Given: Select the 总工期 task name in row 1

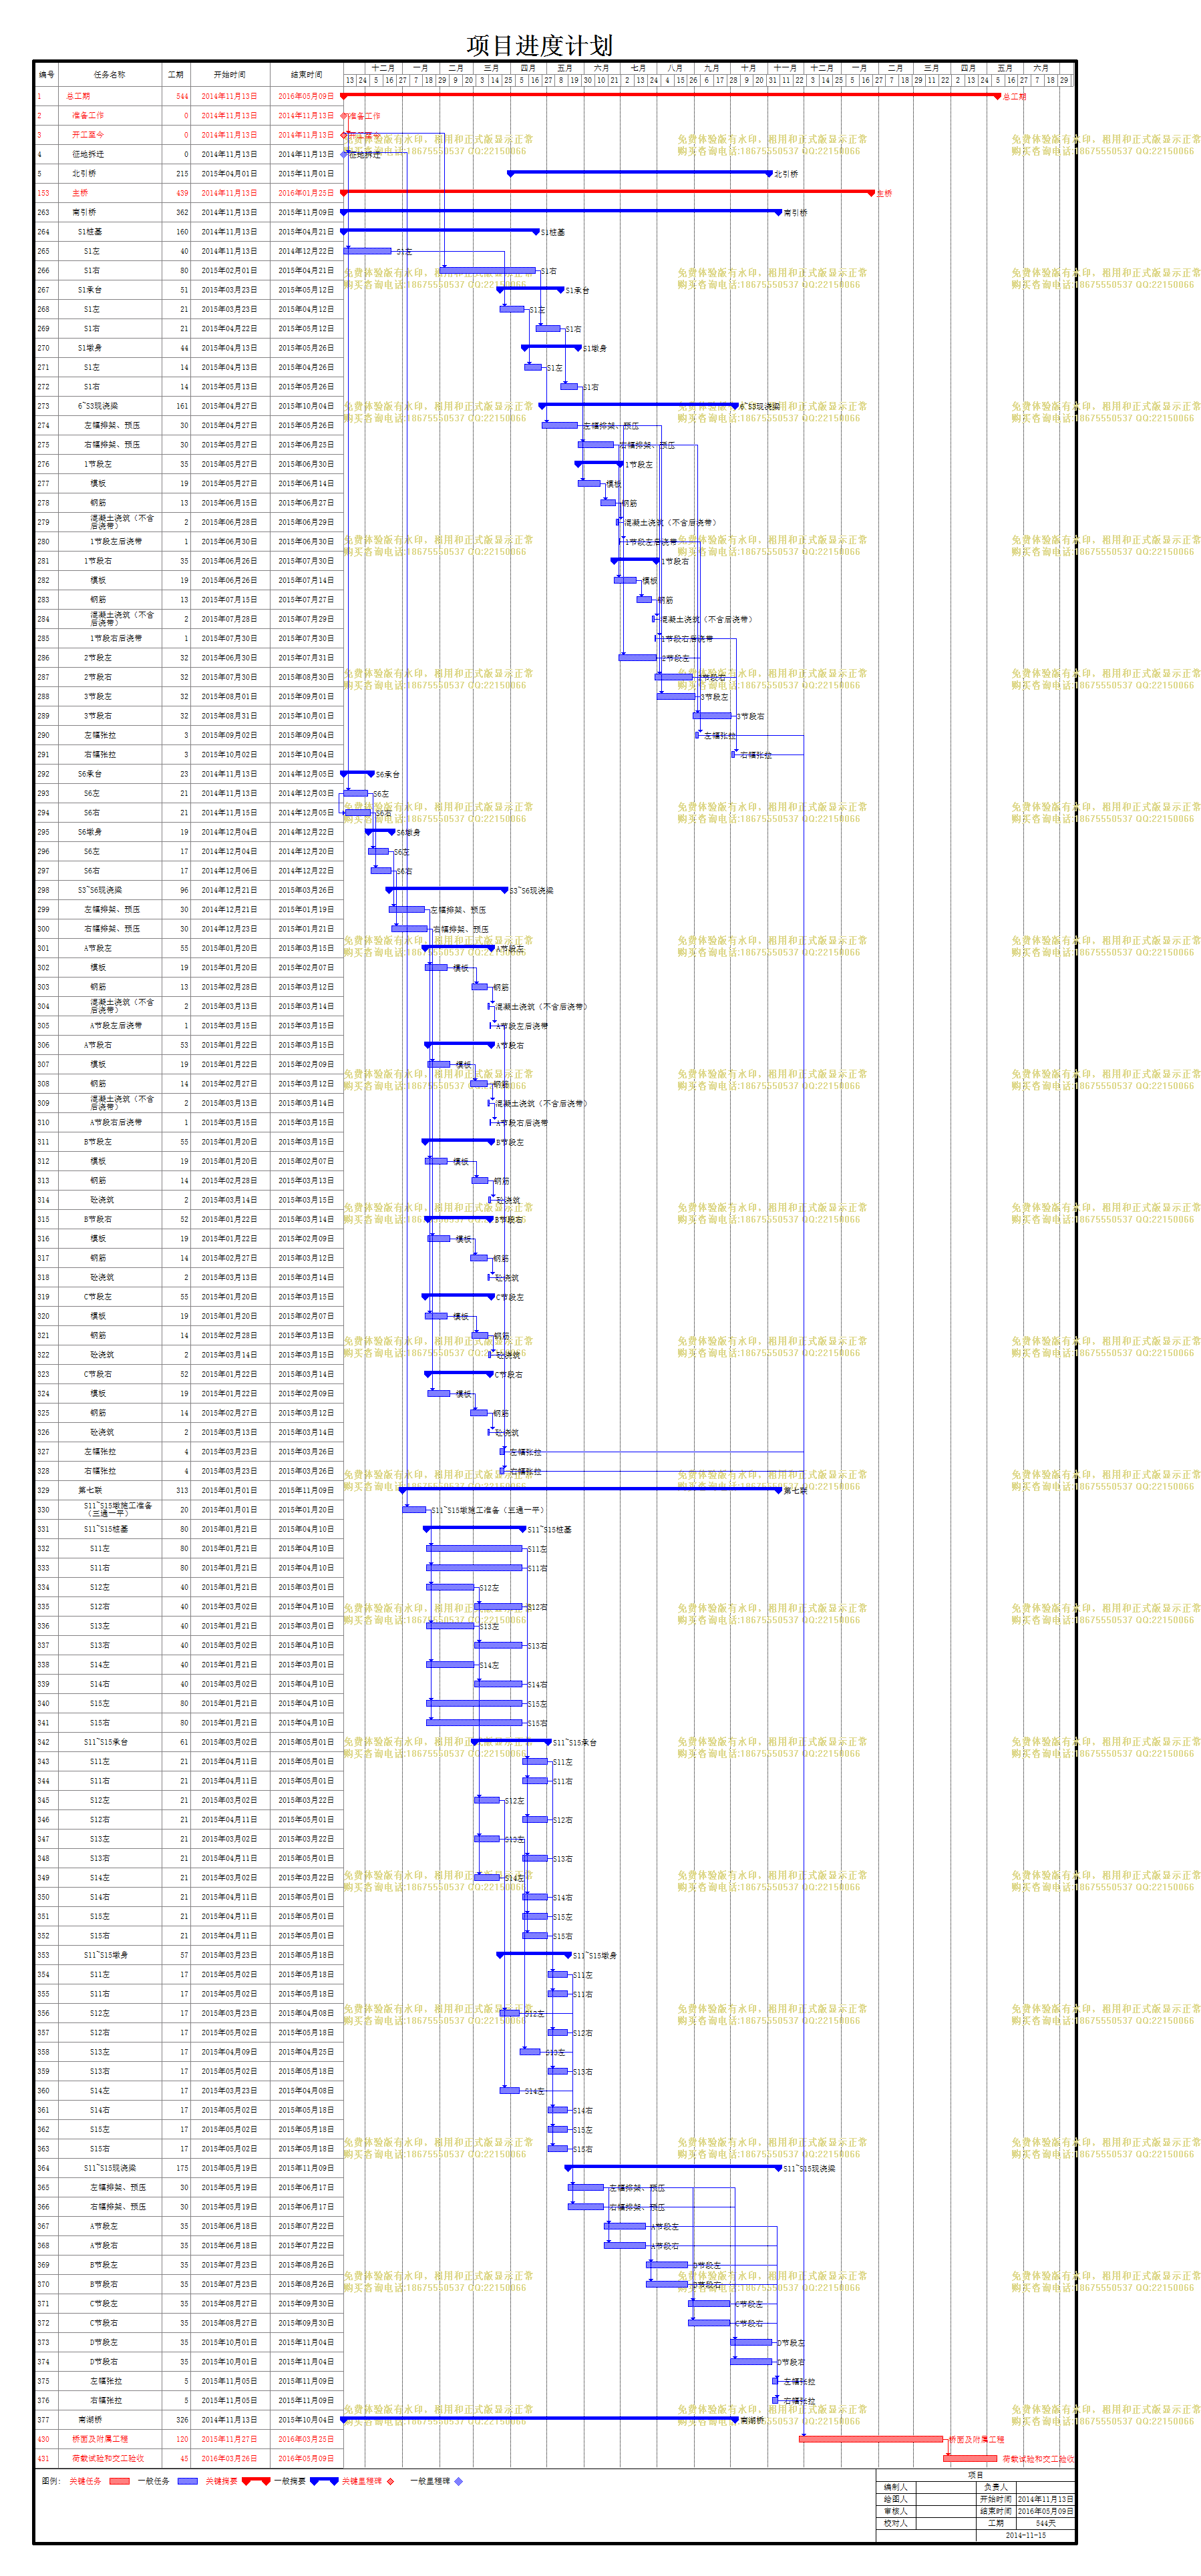Looking at the screenshot, I should point(78,97).
